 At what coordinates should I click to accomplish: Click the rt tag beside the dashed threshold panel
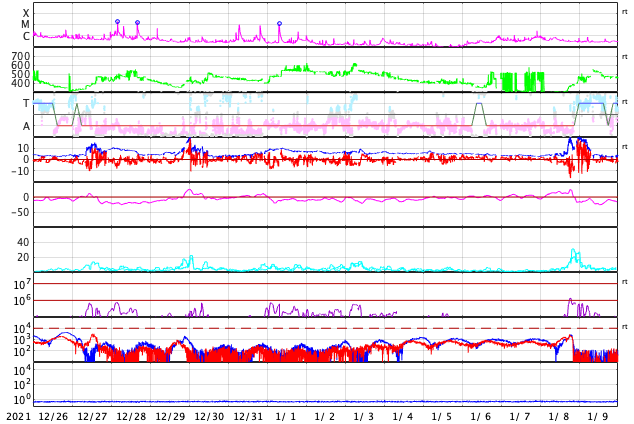[x=625, y=327]
